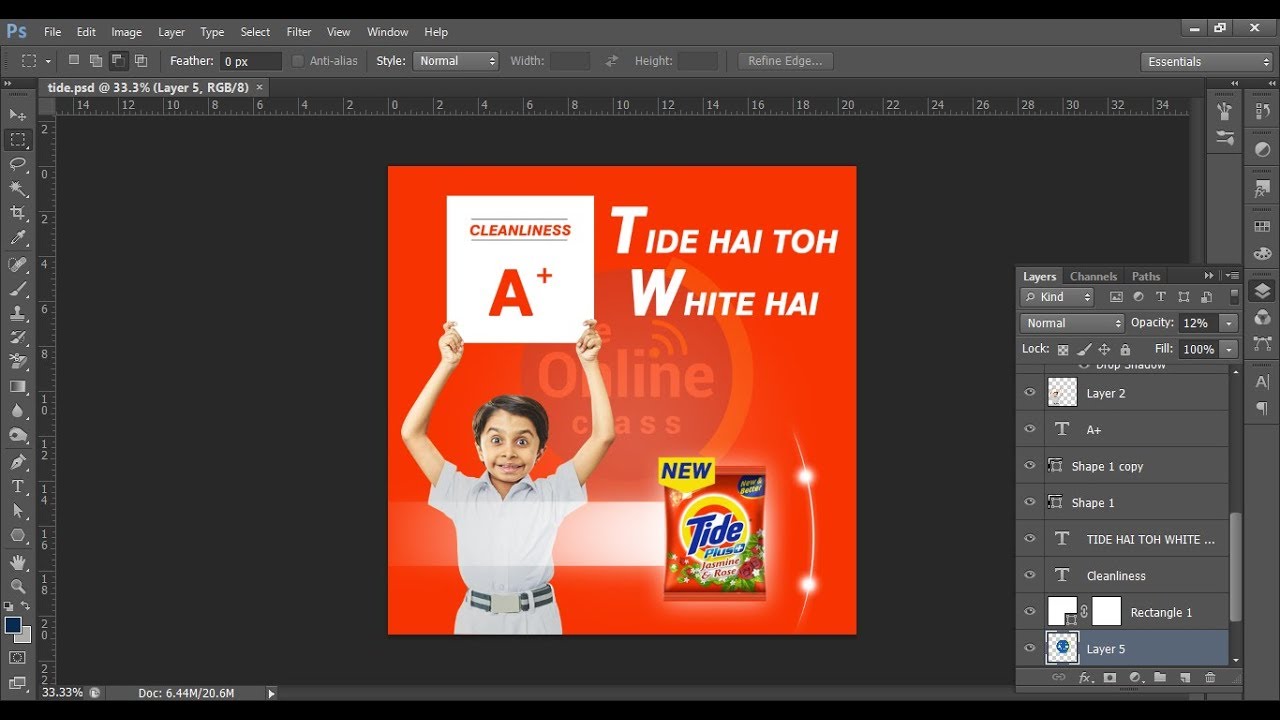Select the Move tool
The width and height of the screenshot is (1280, 720).
18,115
